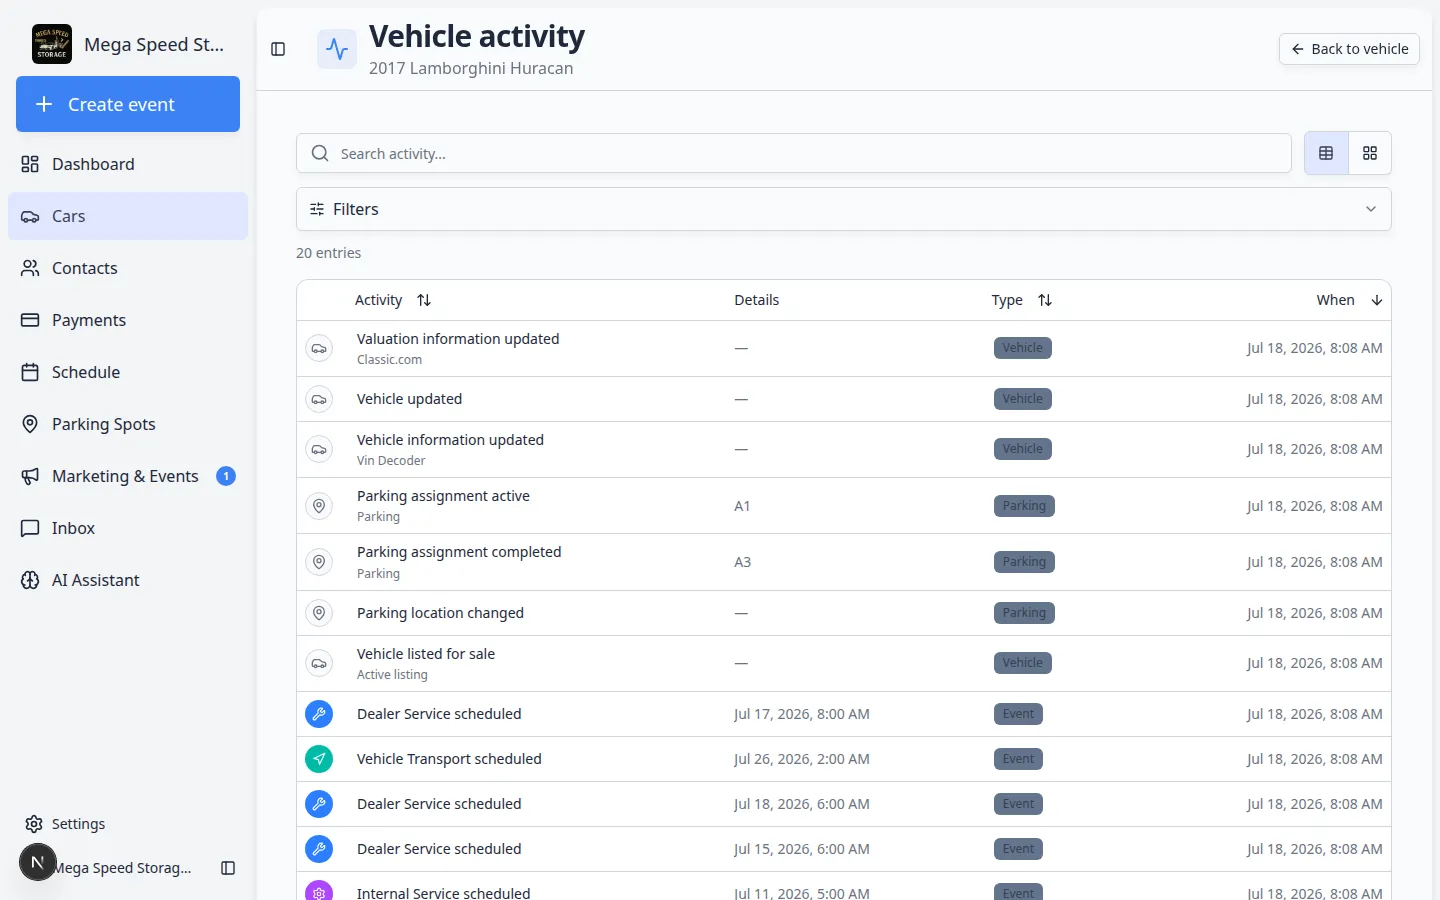Screen dimensions: 1440x900
Task: Sort by Type column
Action: [1022, 300]
